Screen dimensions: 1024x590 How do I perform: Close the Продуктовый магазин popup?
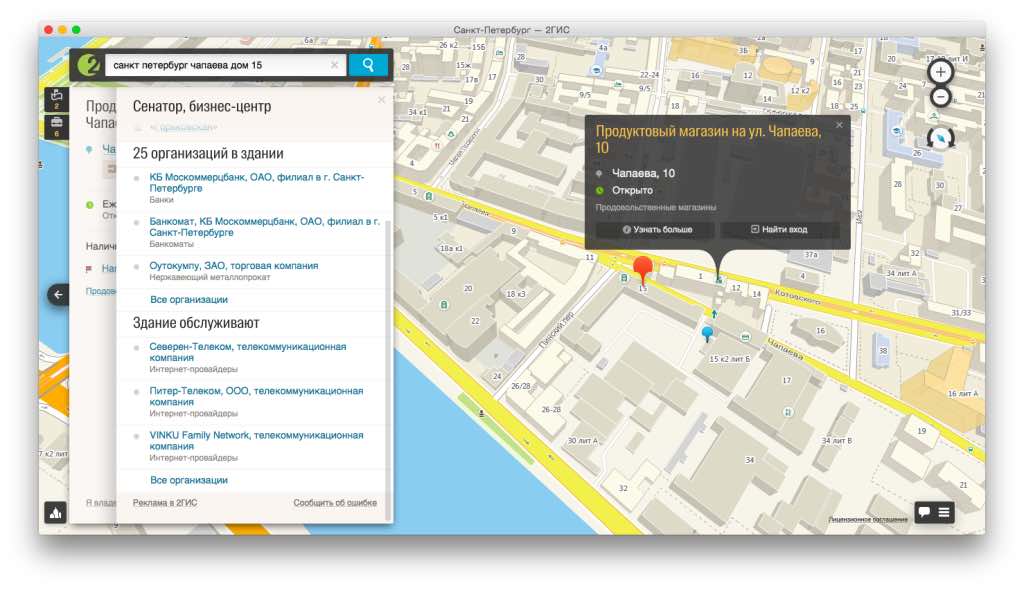coord(839,125)
